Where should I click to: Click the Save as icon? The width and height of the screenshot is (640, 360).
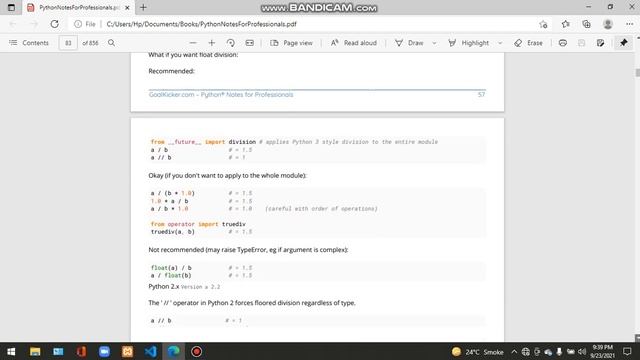coord(600,43)
